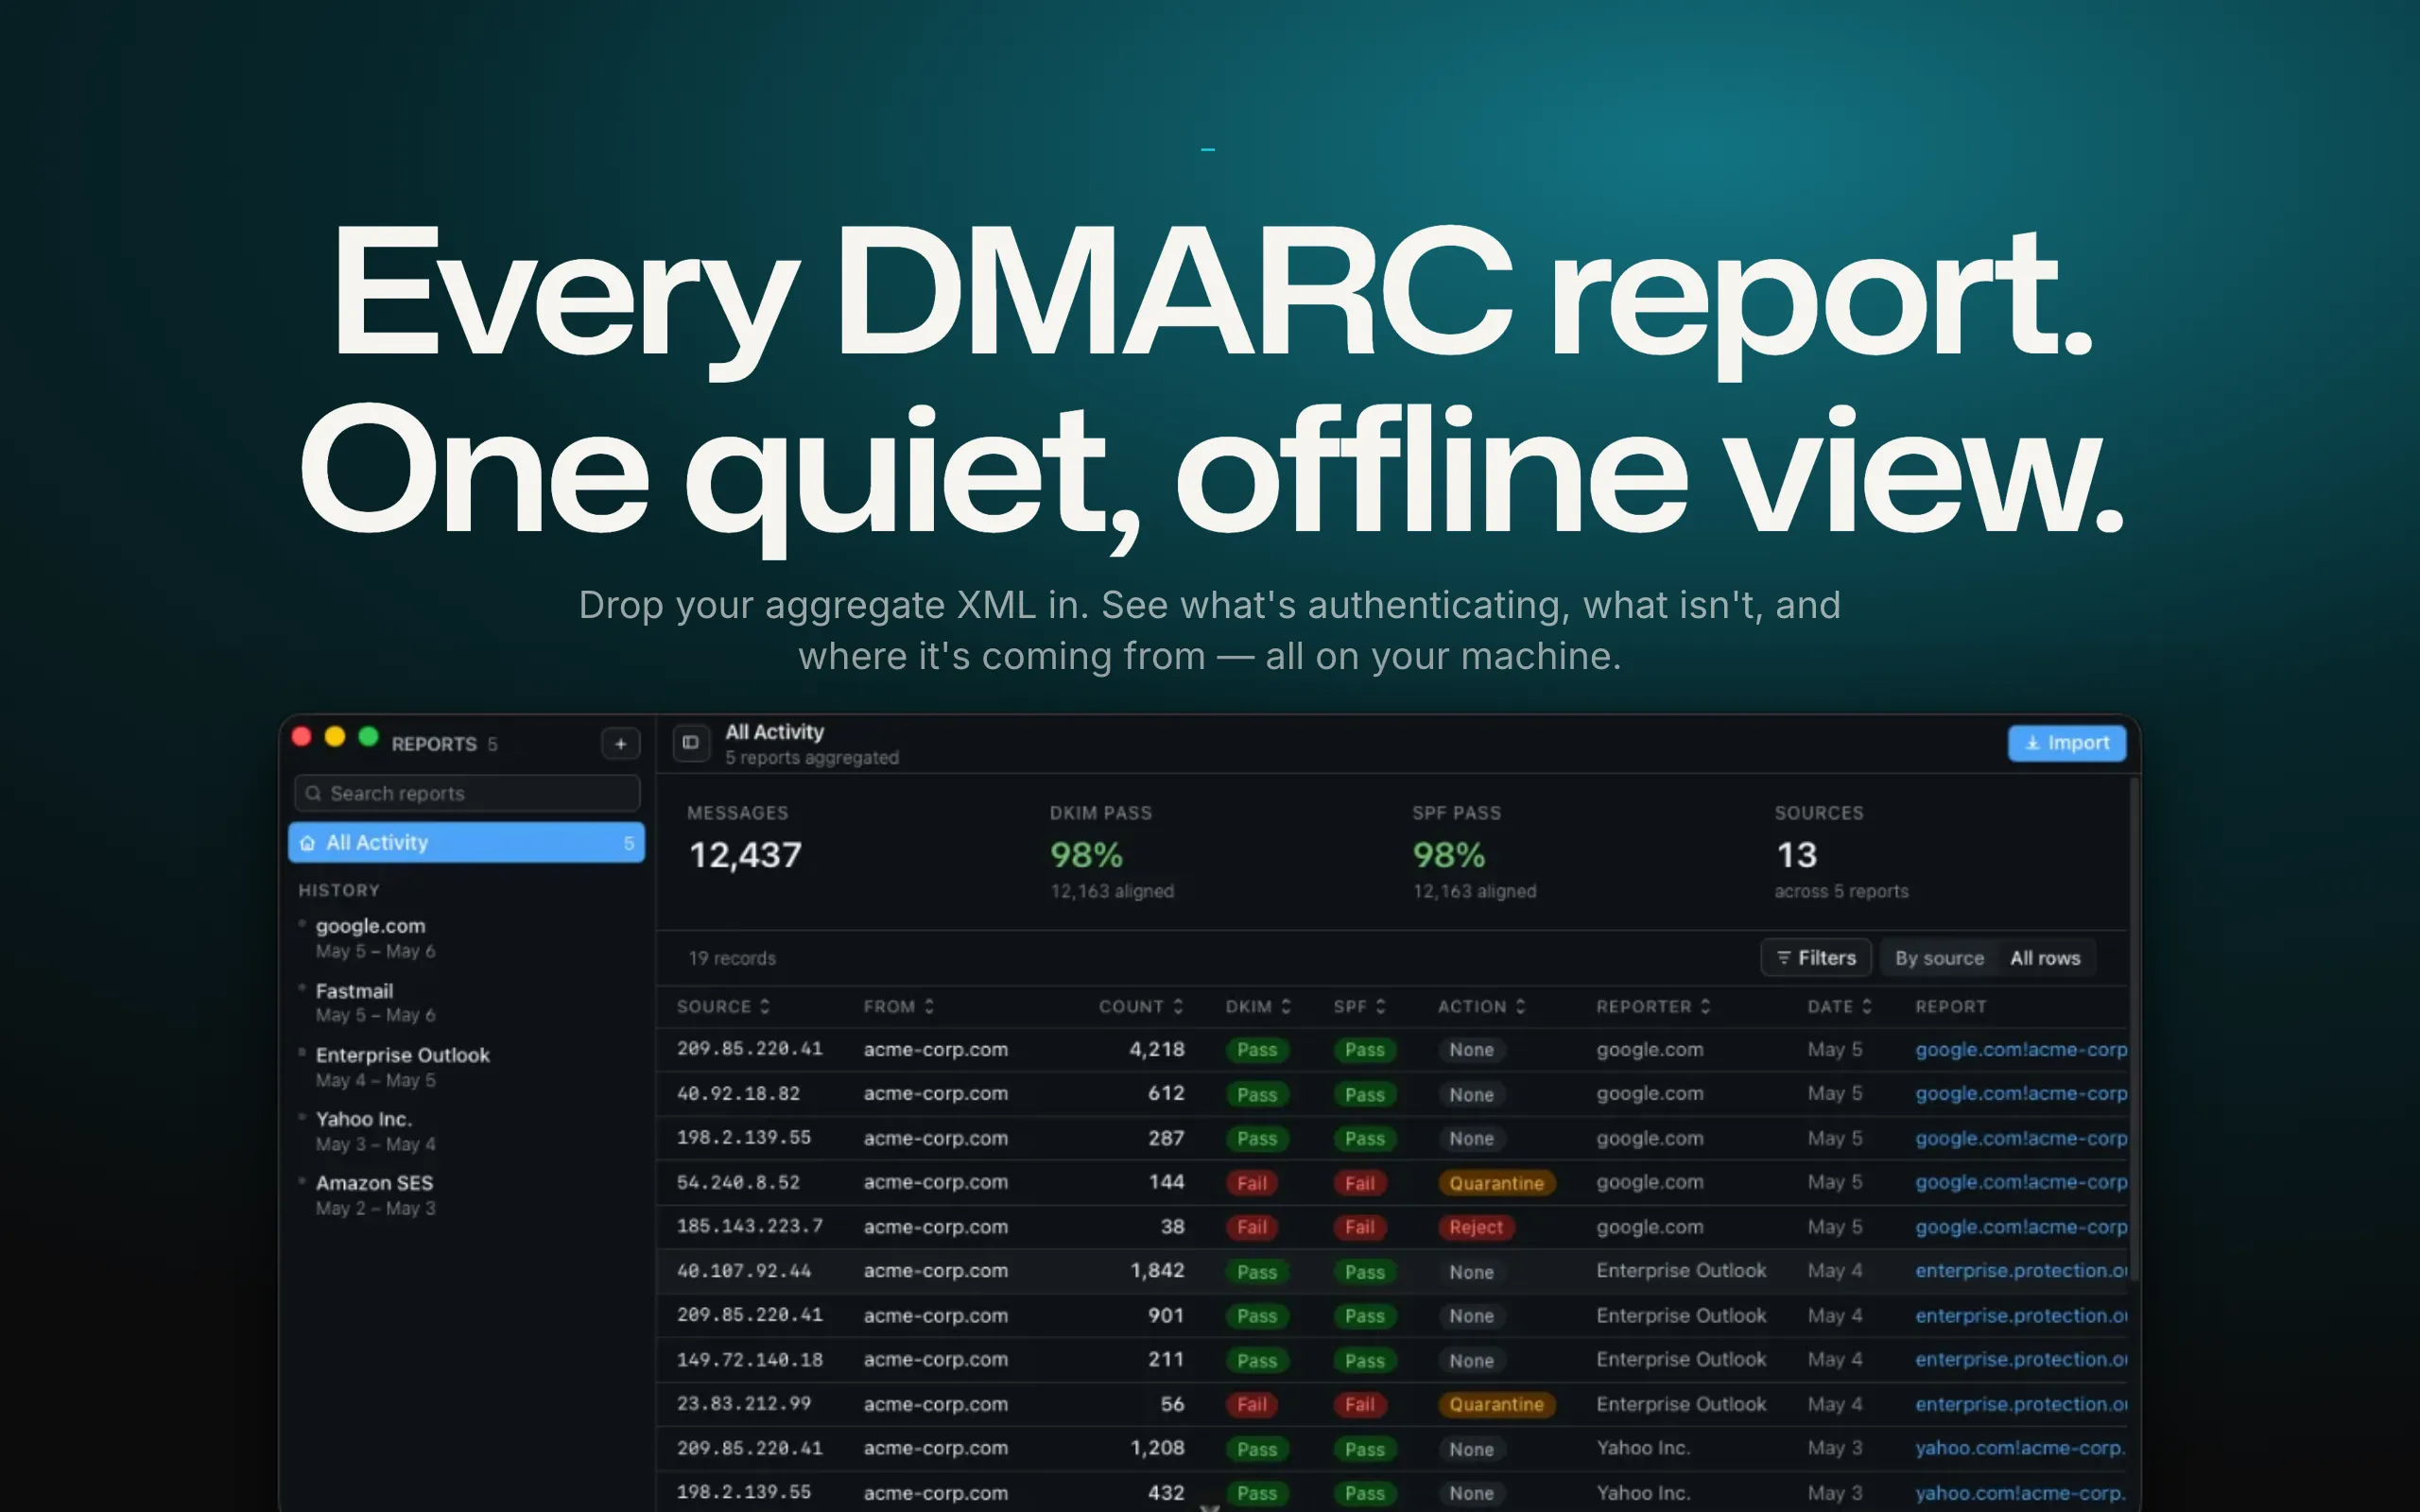Sort by the DATE column header
The height and width of the screenshot is (1512, 2420).
coord(1839,1007)
